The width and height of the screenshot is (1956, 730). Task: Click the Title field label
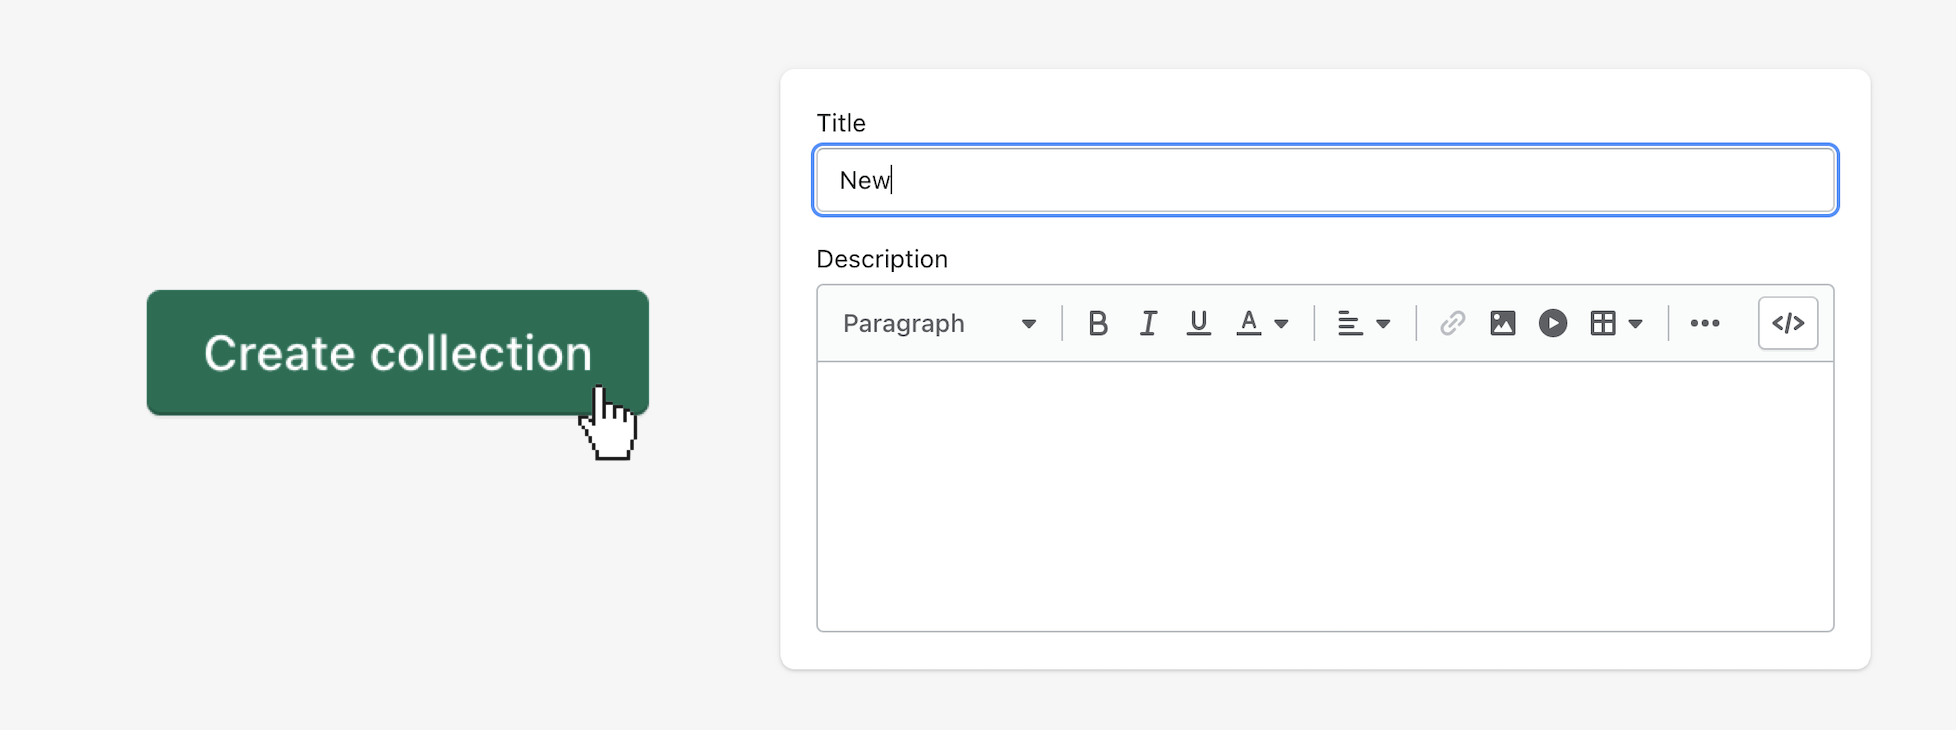pyautogui.click(x=841, y=123)
